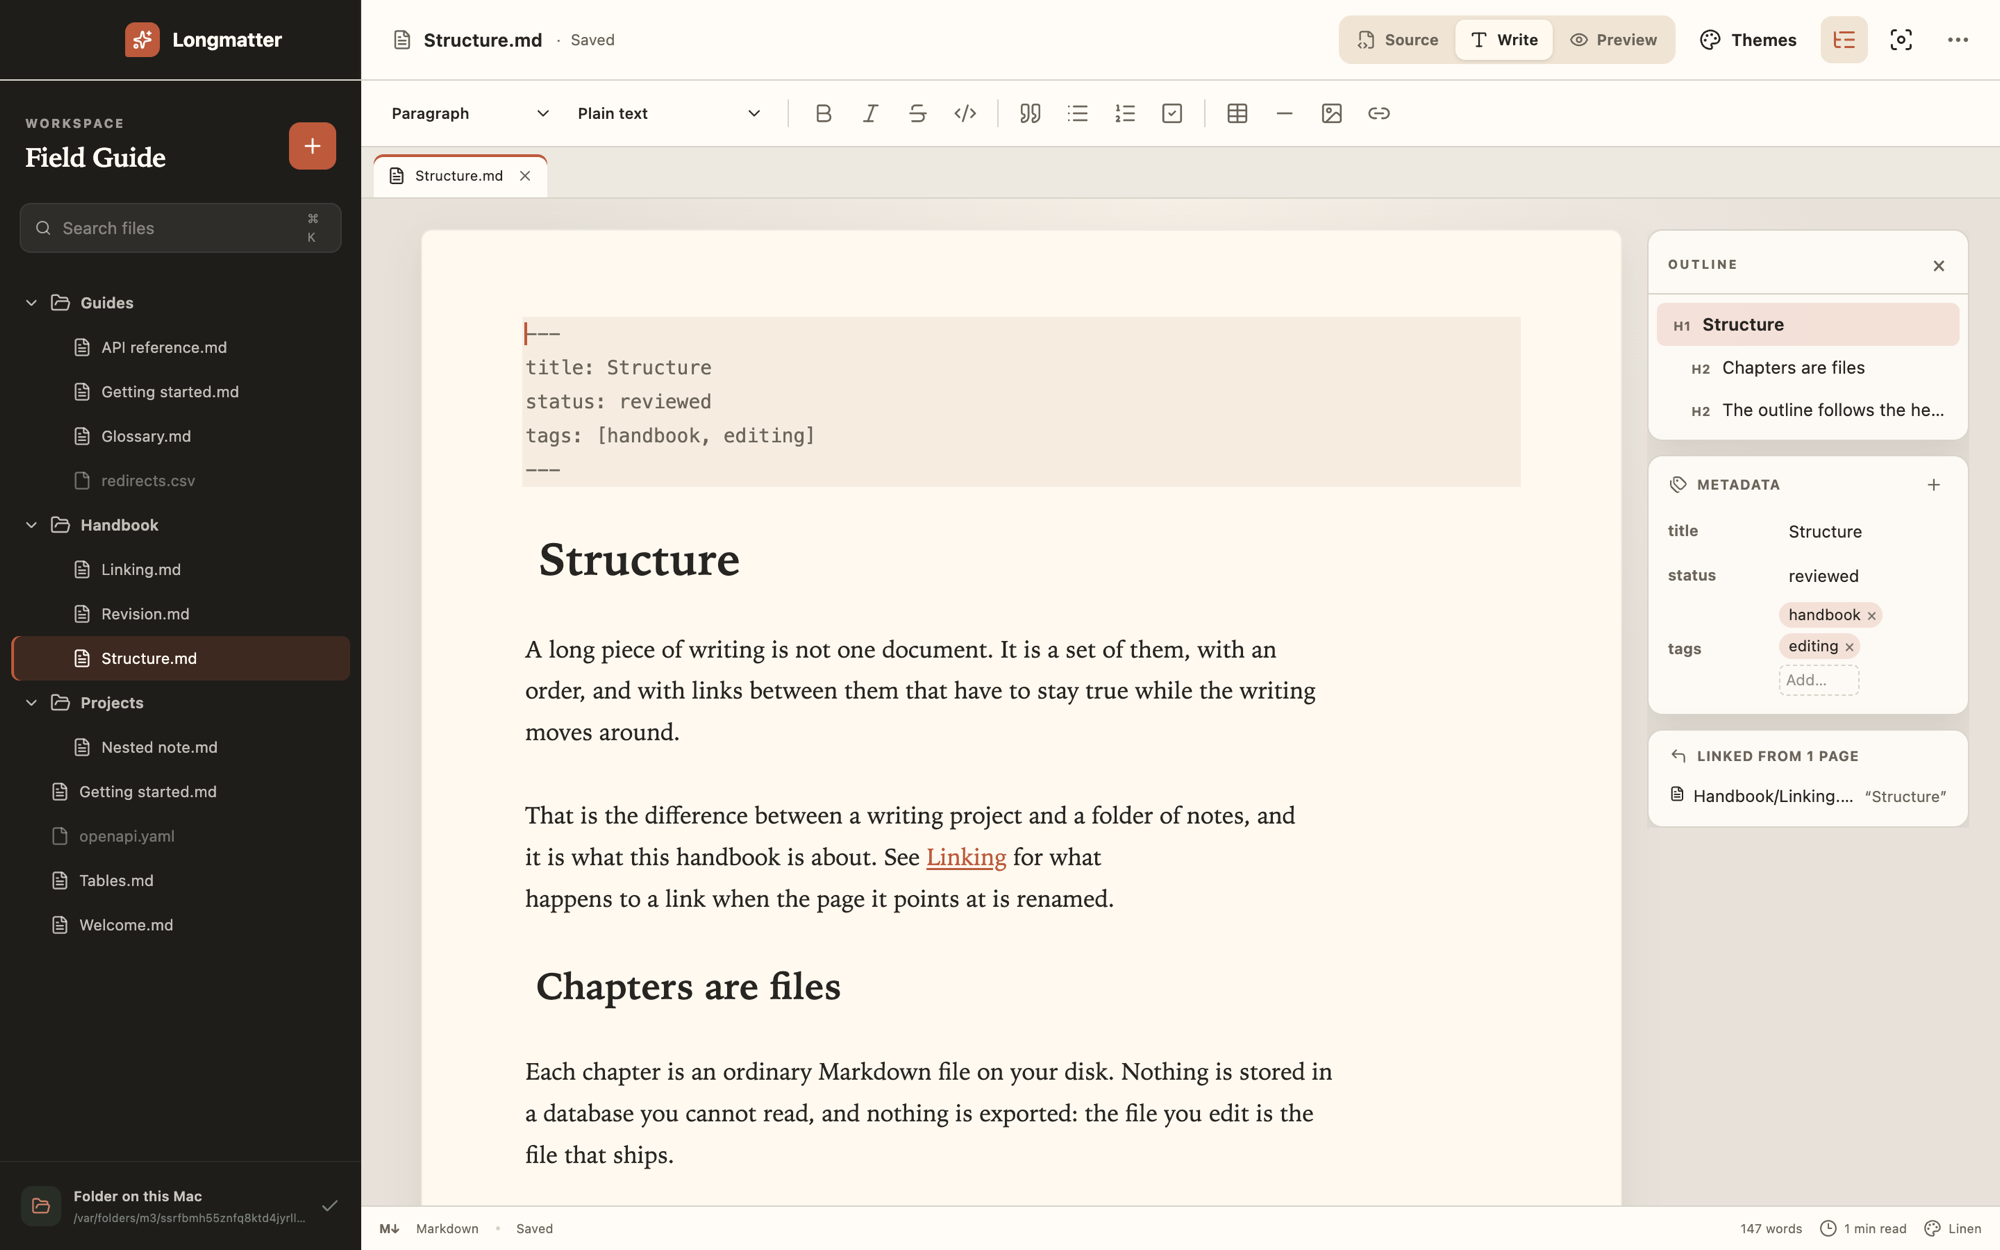Open API reference.md

(x=180, y=347)
